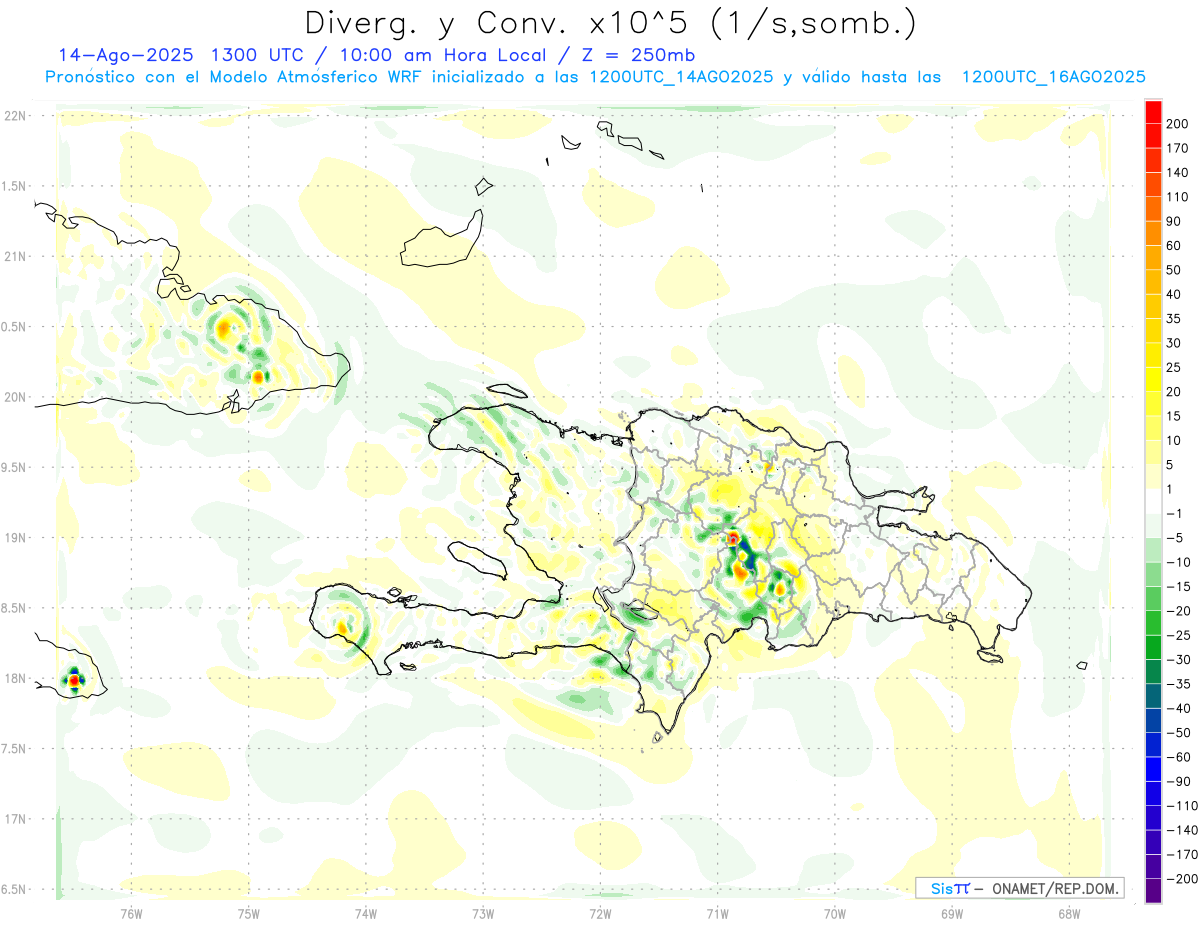Click the chart title 'Diverg. y Conv. x10^5'

point(498,22)
